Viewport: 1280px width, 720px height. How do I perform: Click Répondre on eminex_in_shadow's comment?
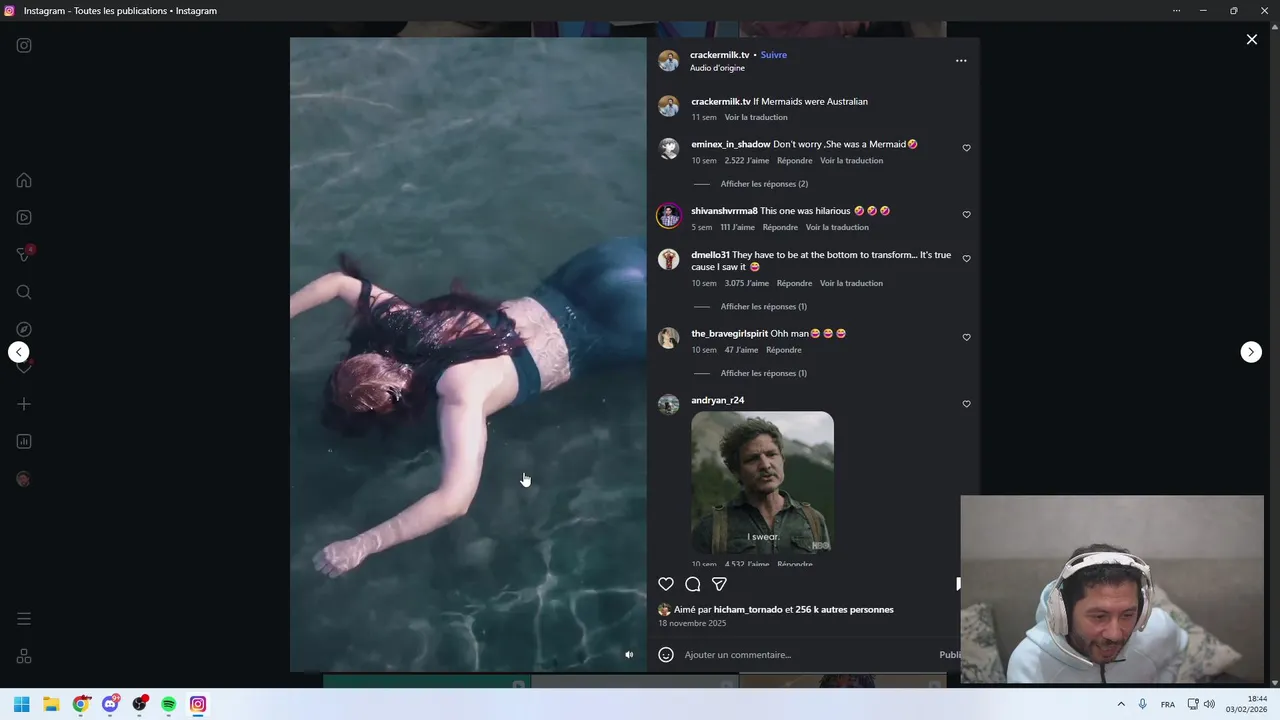point(795,161)
